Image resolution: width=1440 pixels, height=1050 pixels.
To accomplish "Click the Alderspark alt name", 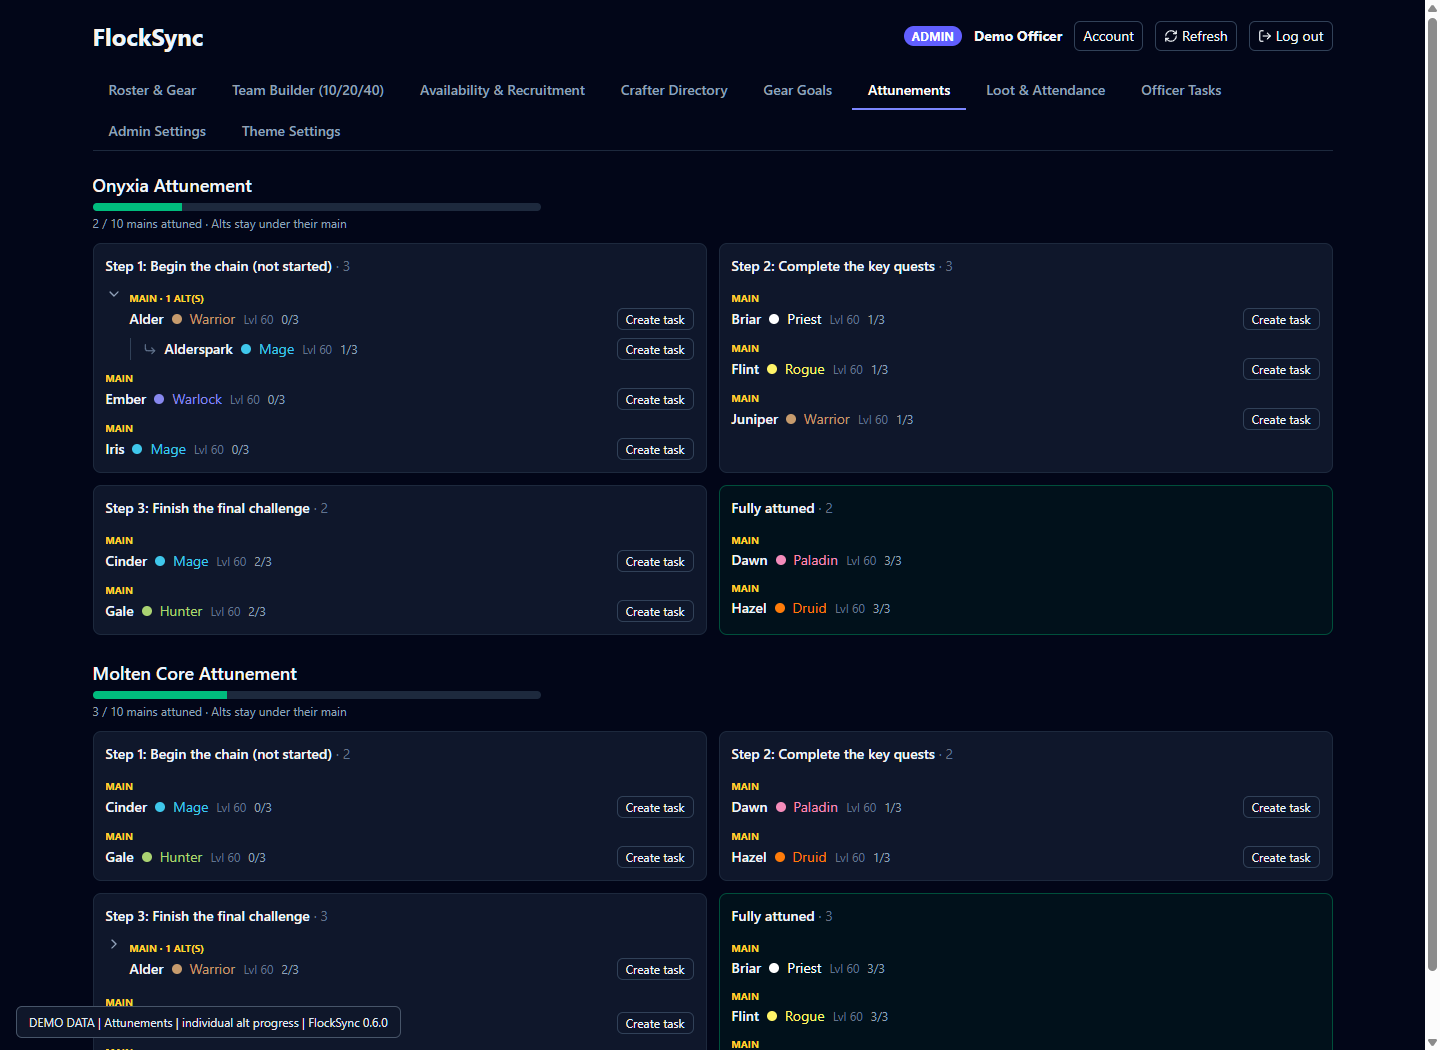I will (x=198, y=350).
